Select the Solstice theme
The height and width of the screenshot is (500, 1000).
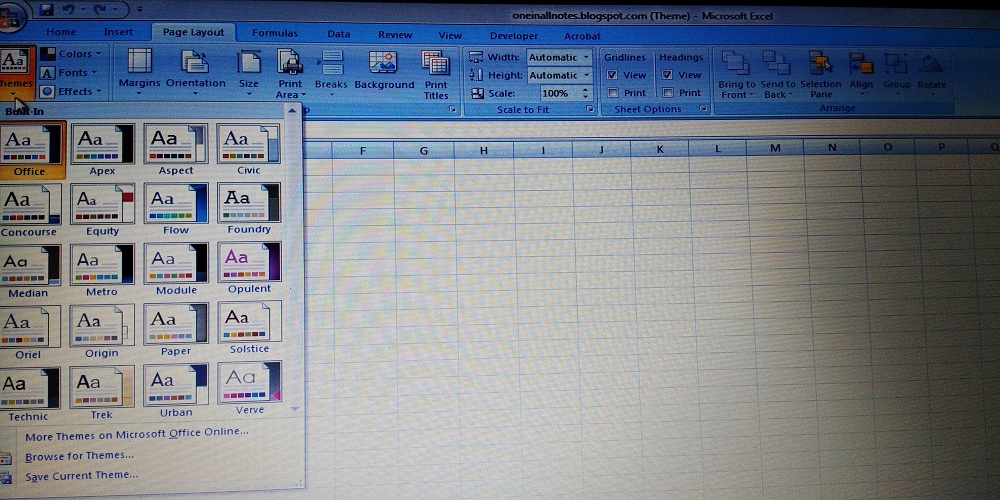point(249,327)
